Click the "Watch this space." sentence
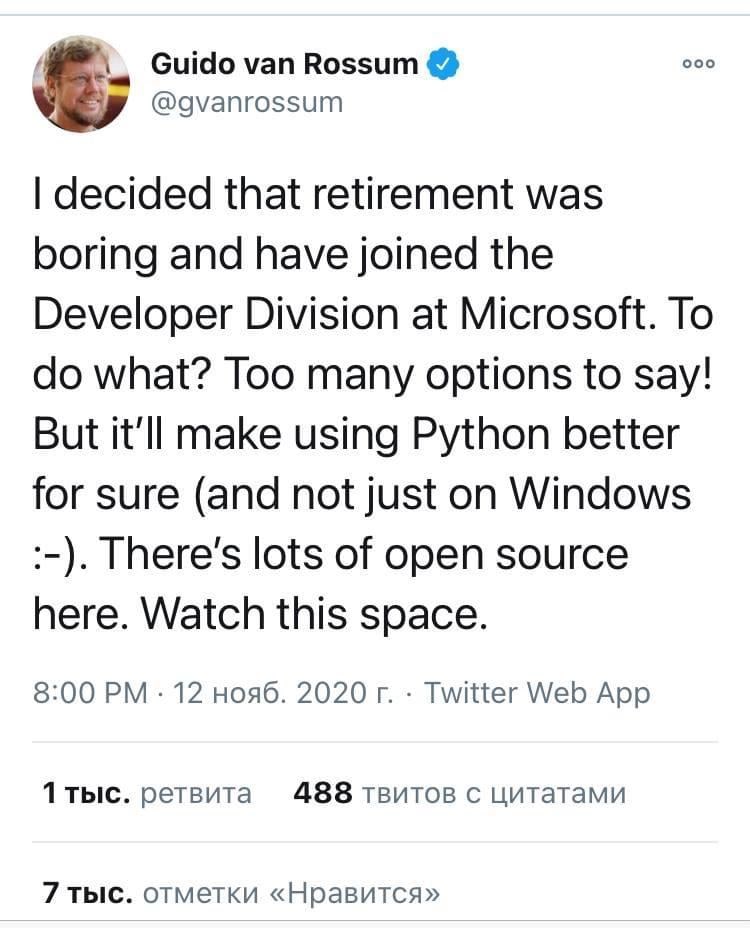Image resolution: width=750 pixels, height=928 pixels. 316,616
